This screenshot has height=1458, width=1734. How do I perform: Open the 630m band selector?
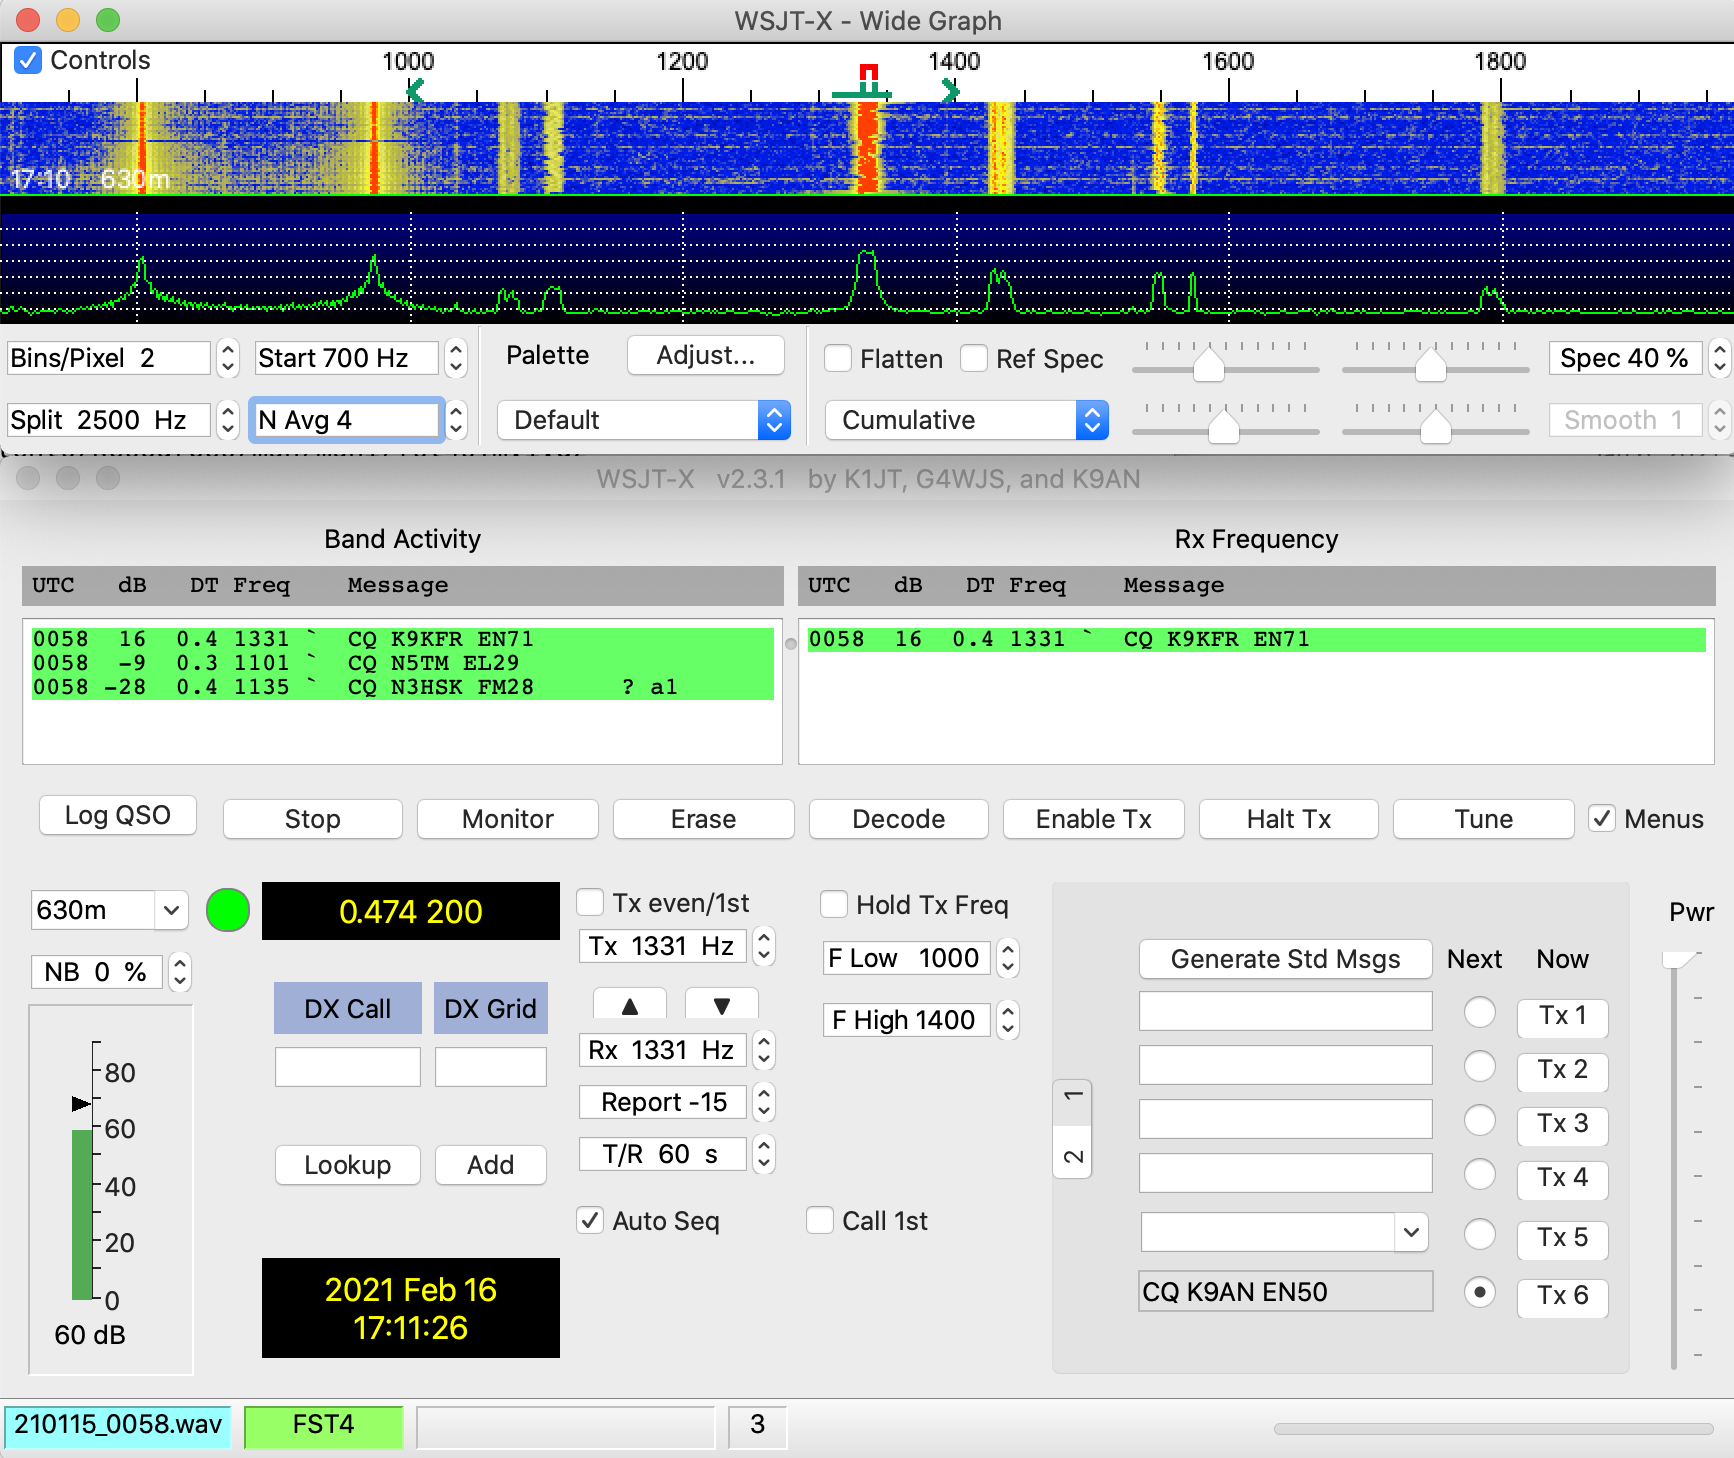click(109, 910)
